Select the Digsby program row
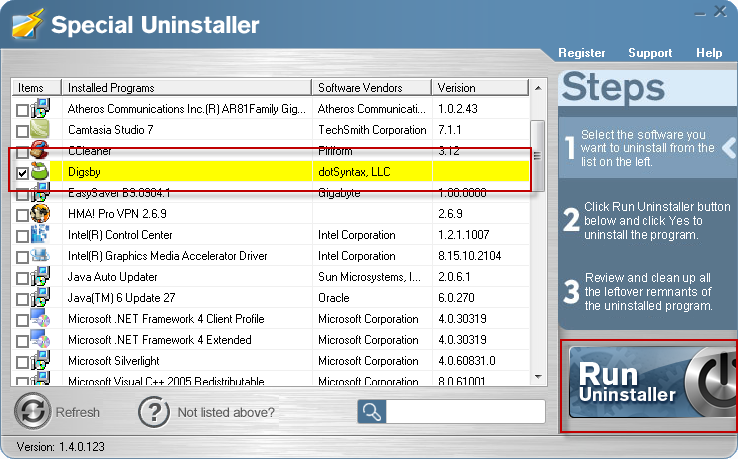 pos(271,171)
